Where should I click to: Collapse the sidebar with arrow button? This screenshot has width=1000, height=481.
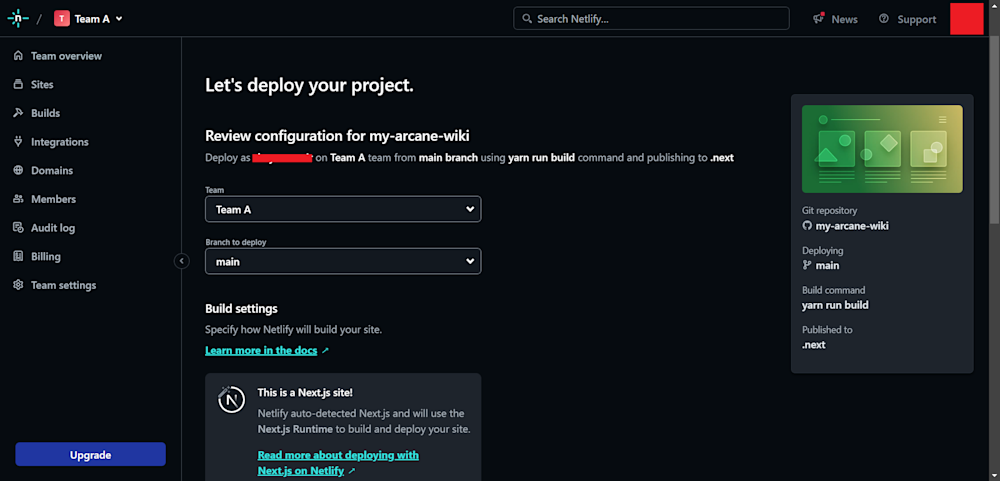[x=182, y=261]
